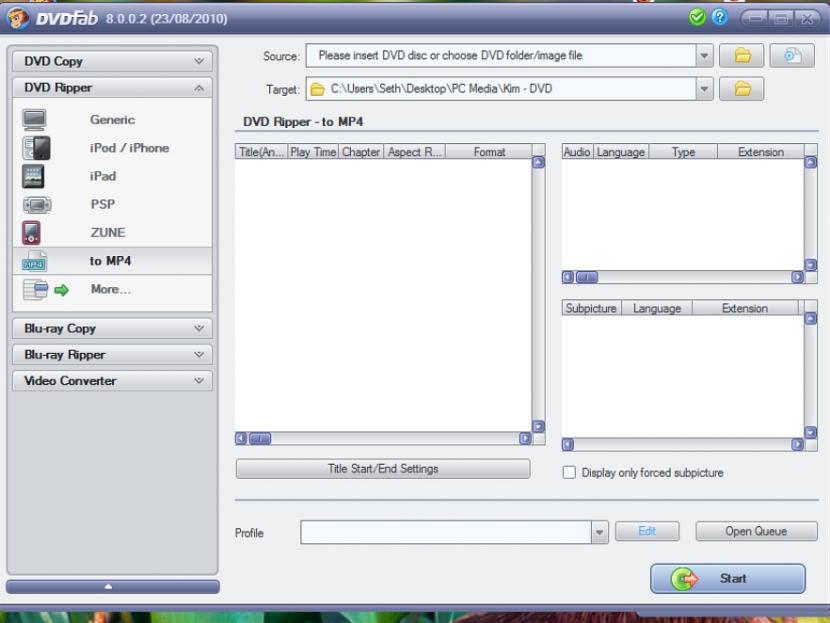Click the green checkmark status icon in title bar

tap(697, 17)
